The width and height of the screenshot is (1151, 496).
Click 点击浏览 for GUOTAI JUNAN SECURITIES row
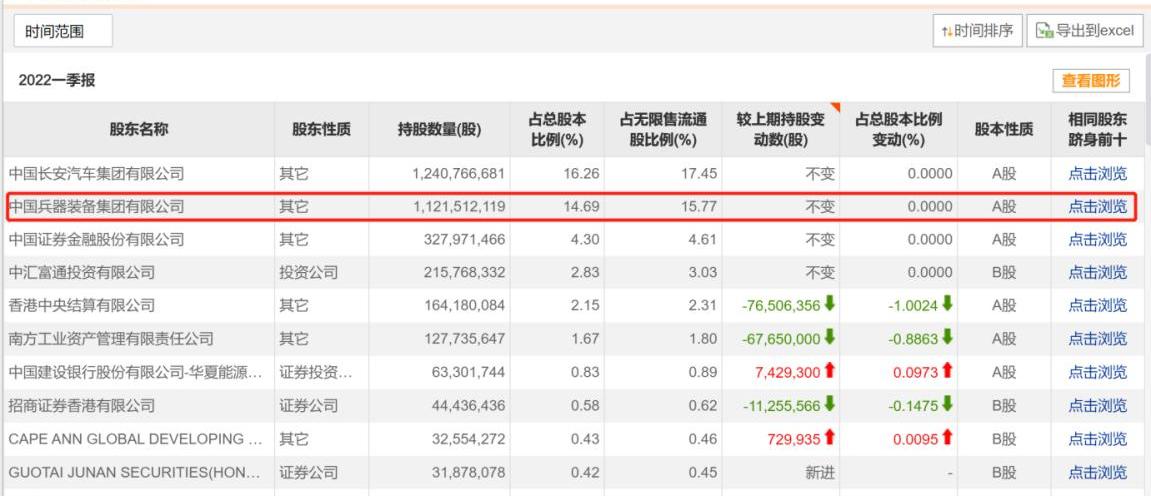click(1097, 473)
